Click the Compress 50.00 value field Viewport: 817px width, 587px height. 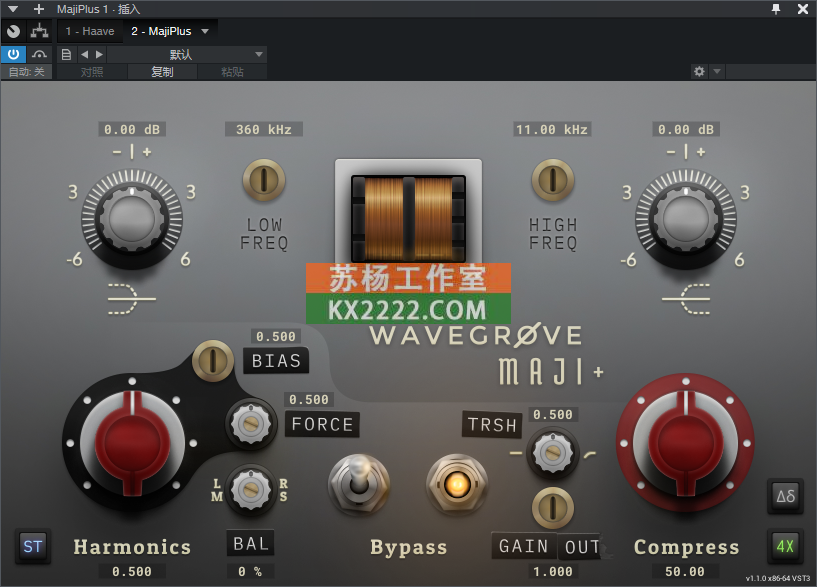click(x=685, y=571)
